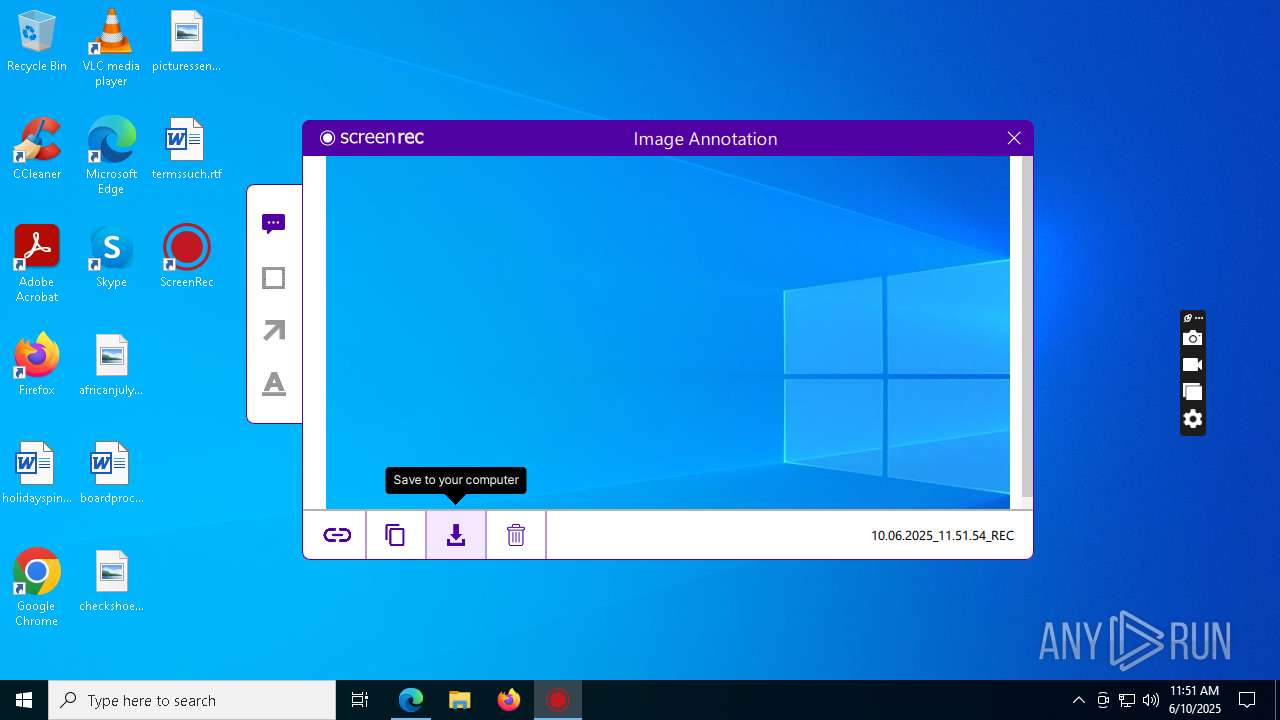Select the Firefox desktop shortcut
The image size is (1280, 720).
pyautogui.click(x=37, y=365)
